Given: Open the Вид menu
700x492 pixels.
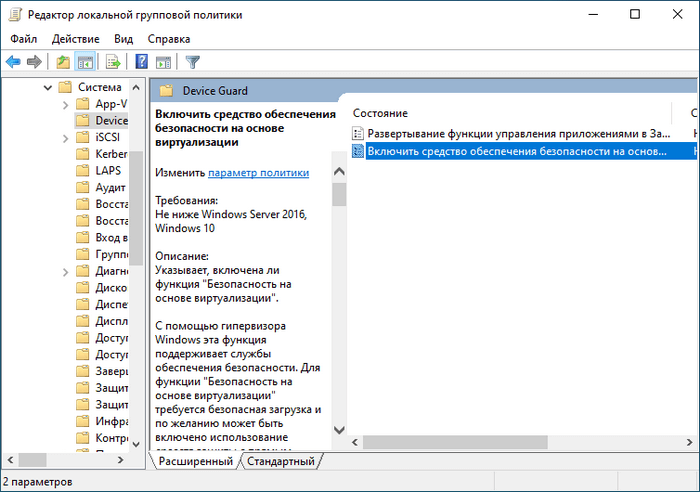Looking at the screenshot, I should tap(123, 39).
